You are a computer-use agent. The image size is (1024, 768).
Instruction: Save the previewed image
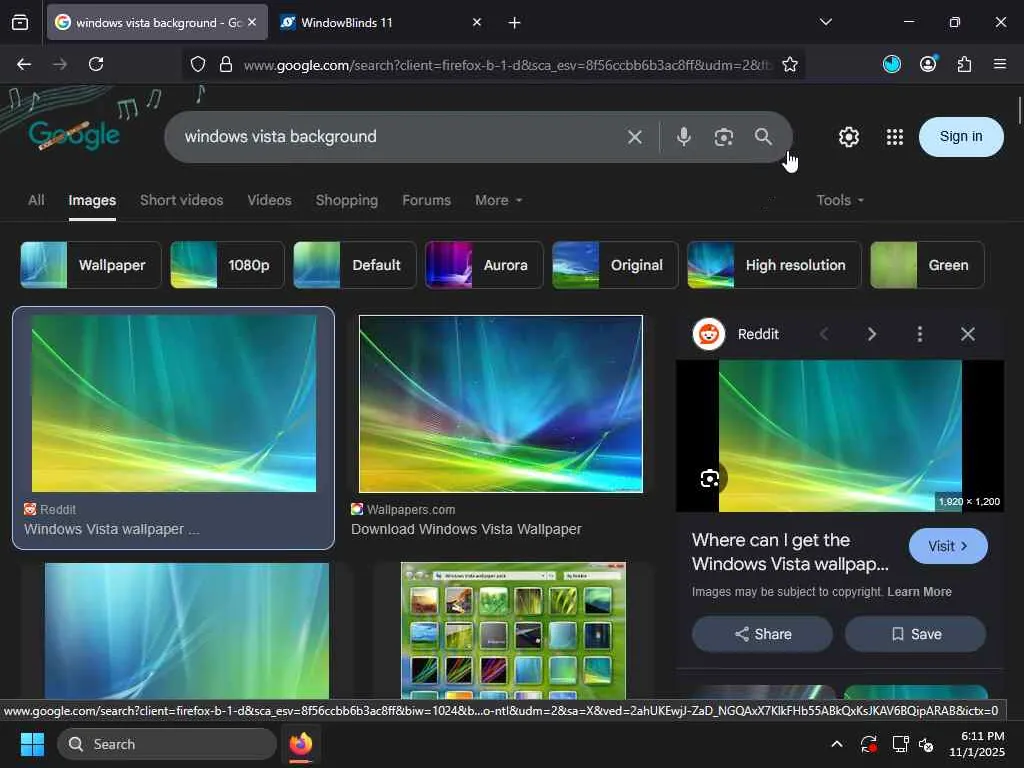click(x=916, y=634)
